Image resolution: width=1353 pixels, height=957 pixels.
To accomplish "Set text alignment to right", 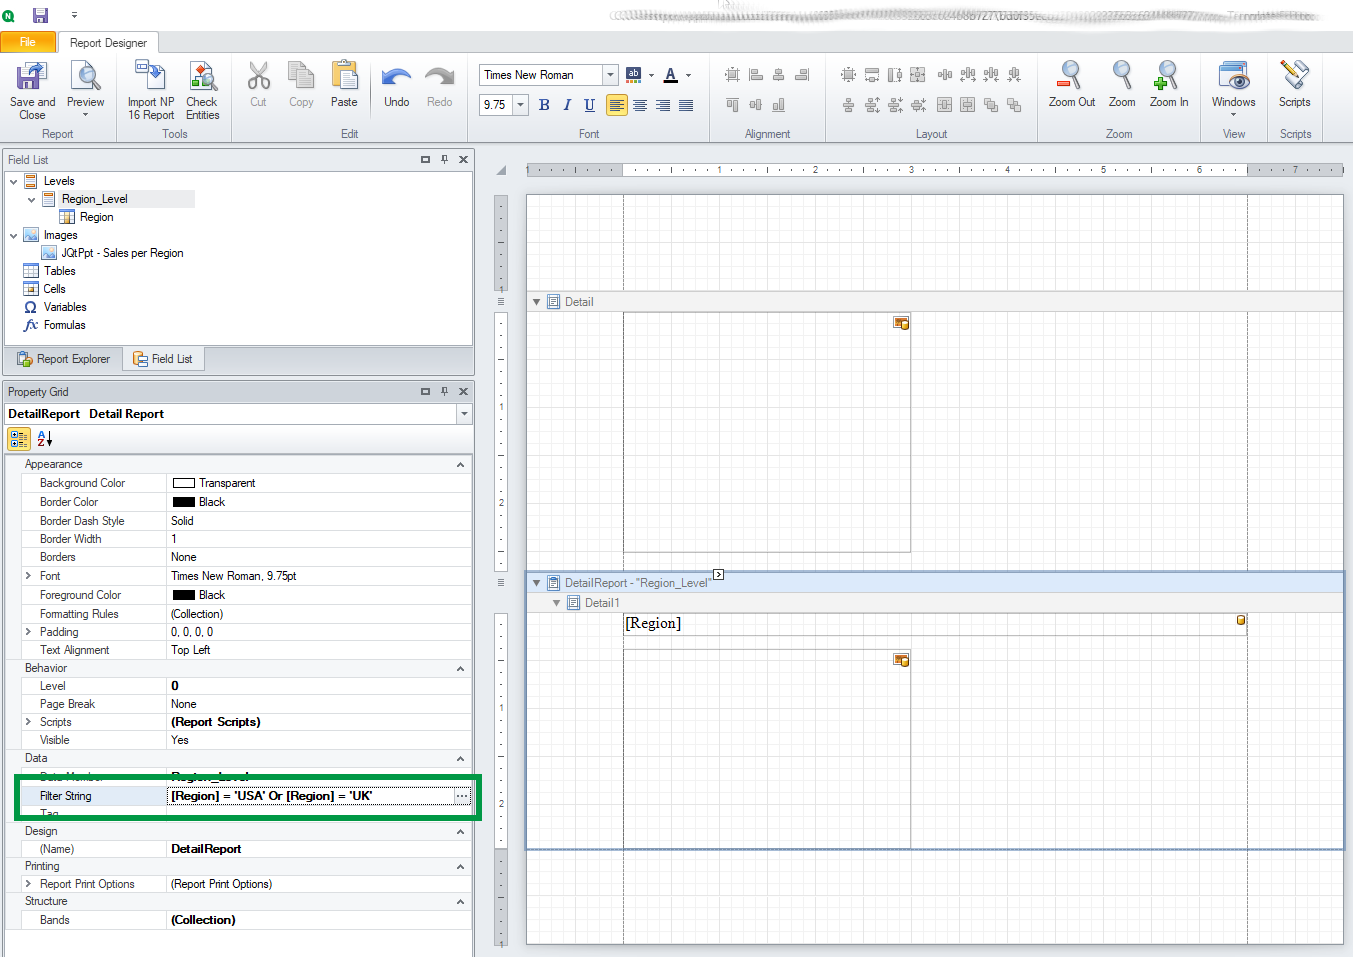I will click(x=663, y=105).
